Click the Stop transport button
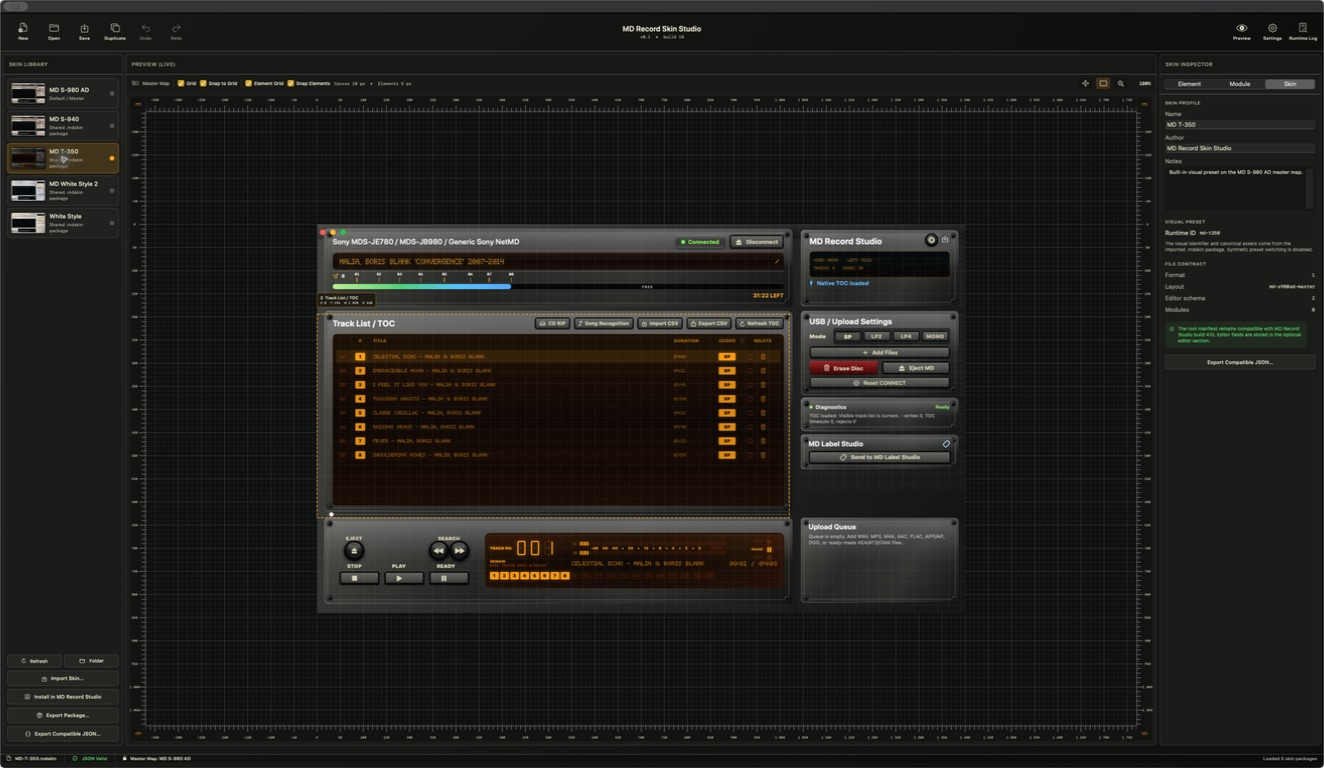Viewport: 1324px width, 768px height. (x=359, y=577)
